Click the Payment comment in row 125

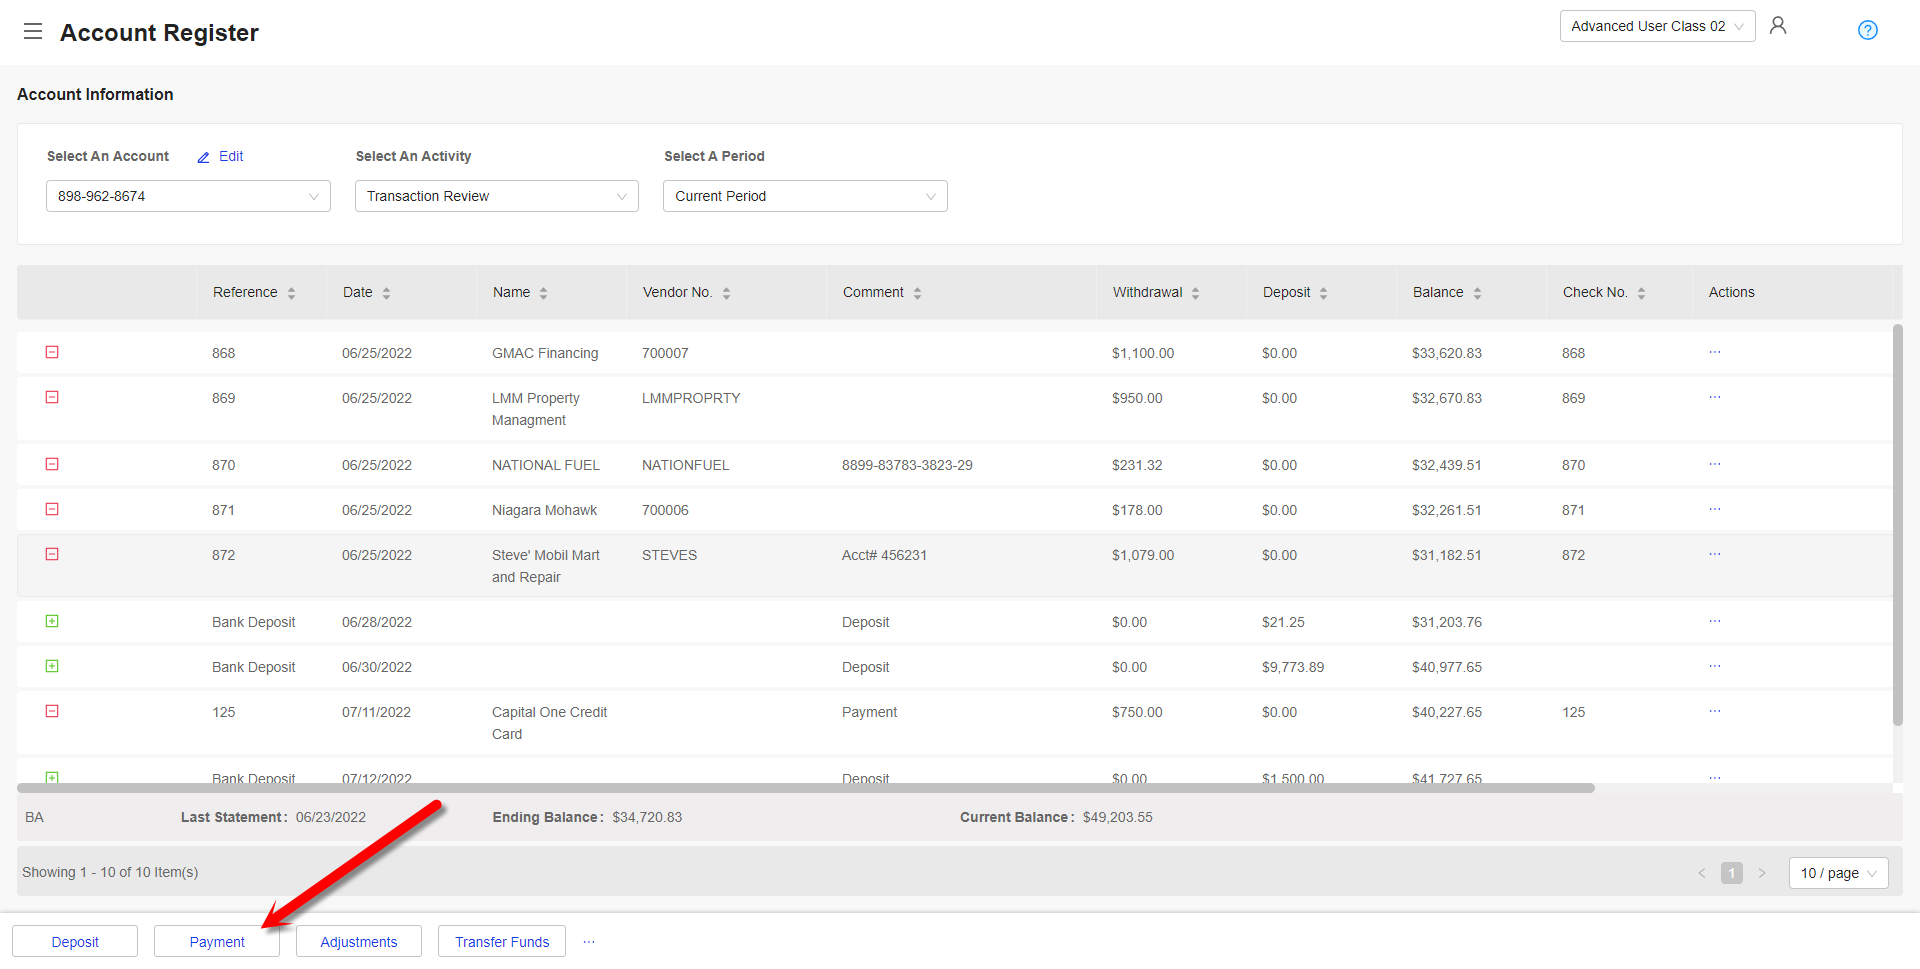[869, 712]
